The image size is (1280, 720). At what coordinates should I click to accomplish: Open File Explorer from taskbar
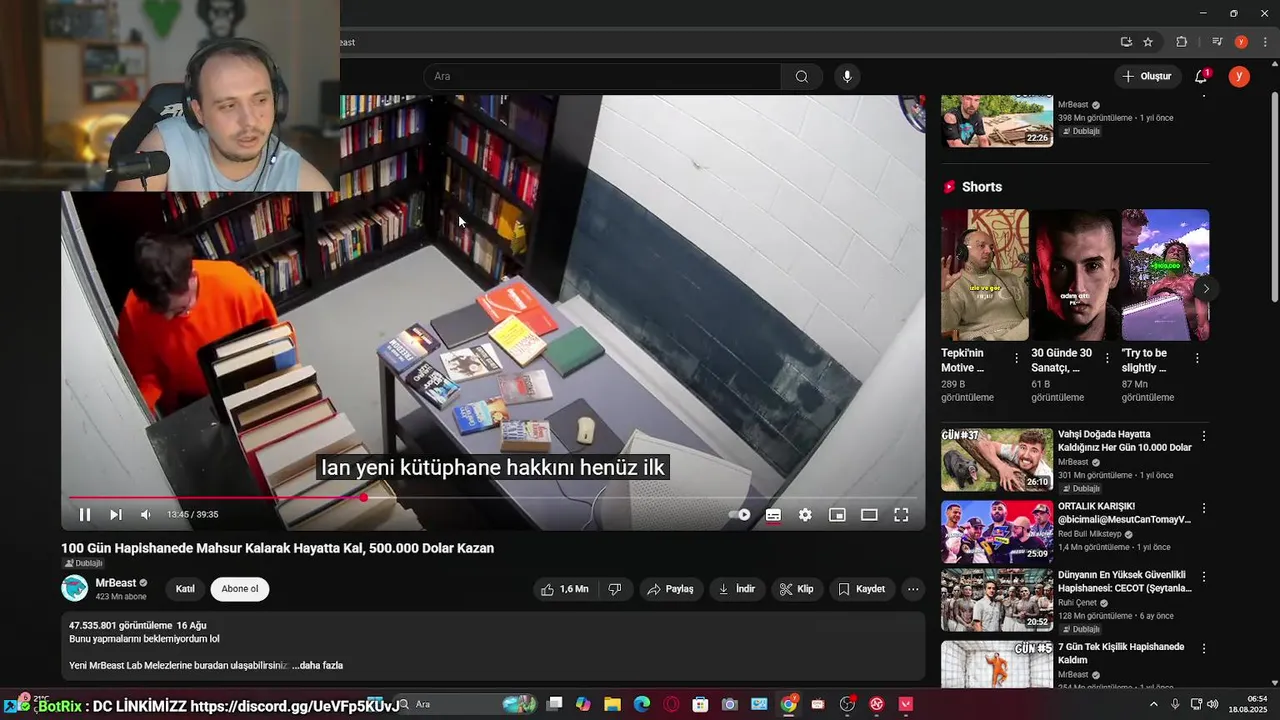[612, 704]
